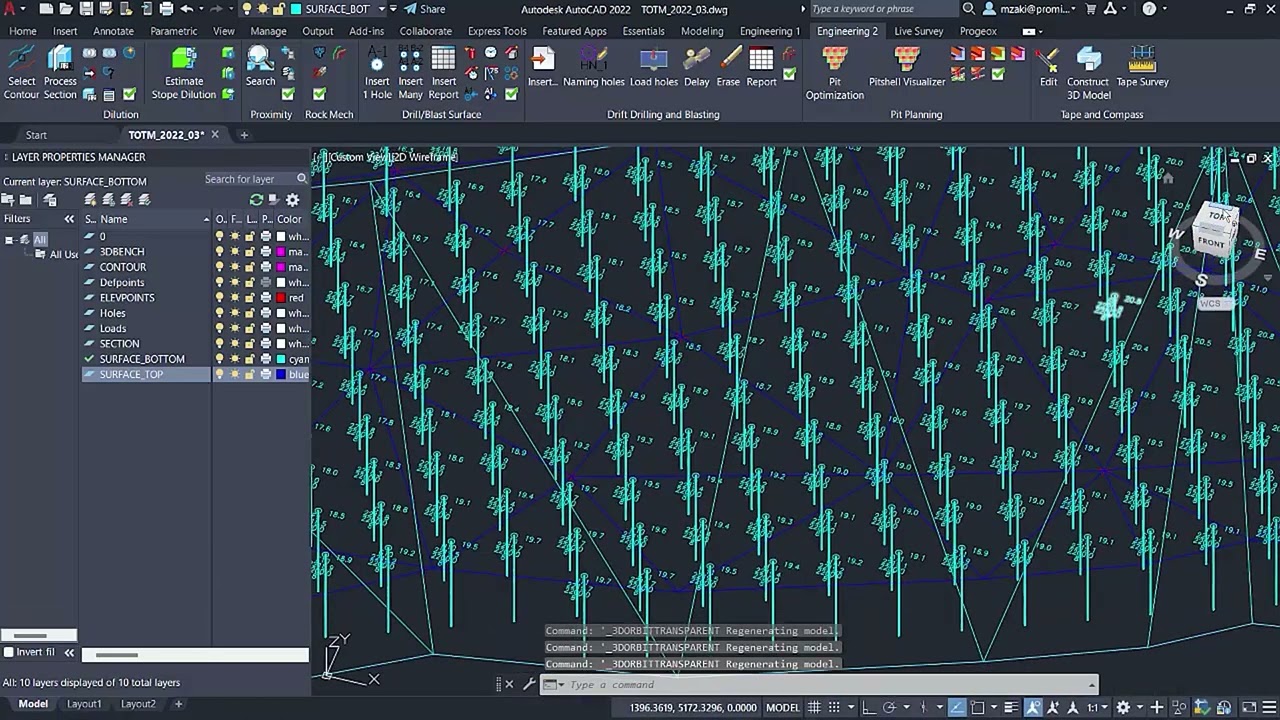Image resolution: width=1280 pixels, height=720 pixels.
Task: Freeze the ELEVPOINTS layer via sun icon
Action: [x=235, y=298]
